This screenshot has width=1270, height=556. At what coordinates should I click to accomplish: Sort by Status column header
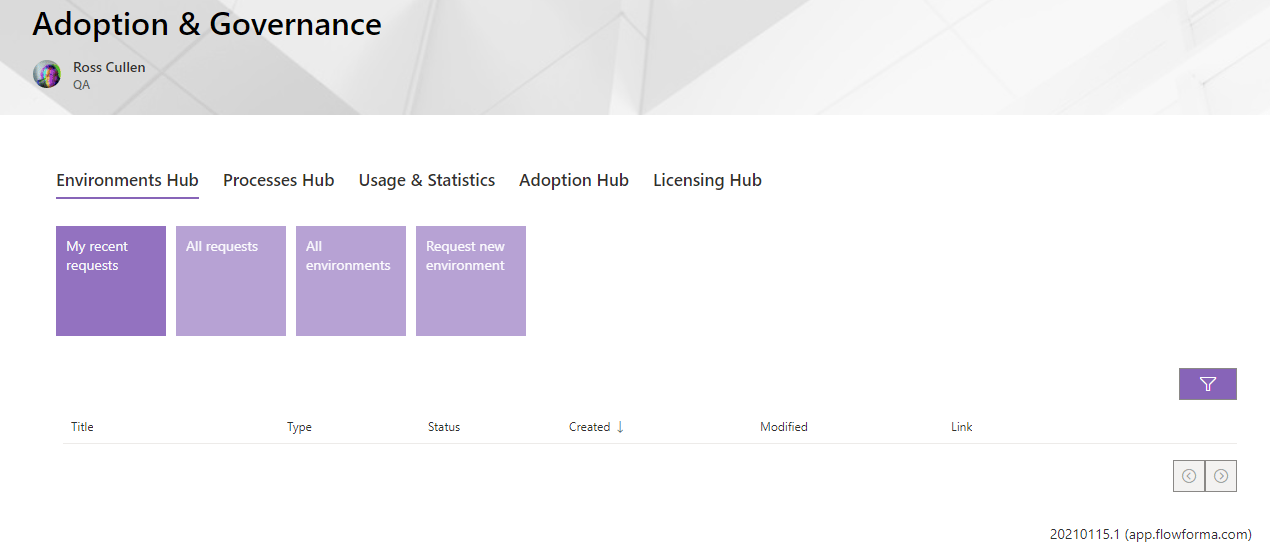click(x=444, y=427)
